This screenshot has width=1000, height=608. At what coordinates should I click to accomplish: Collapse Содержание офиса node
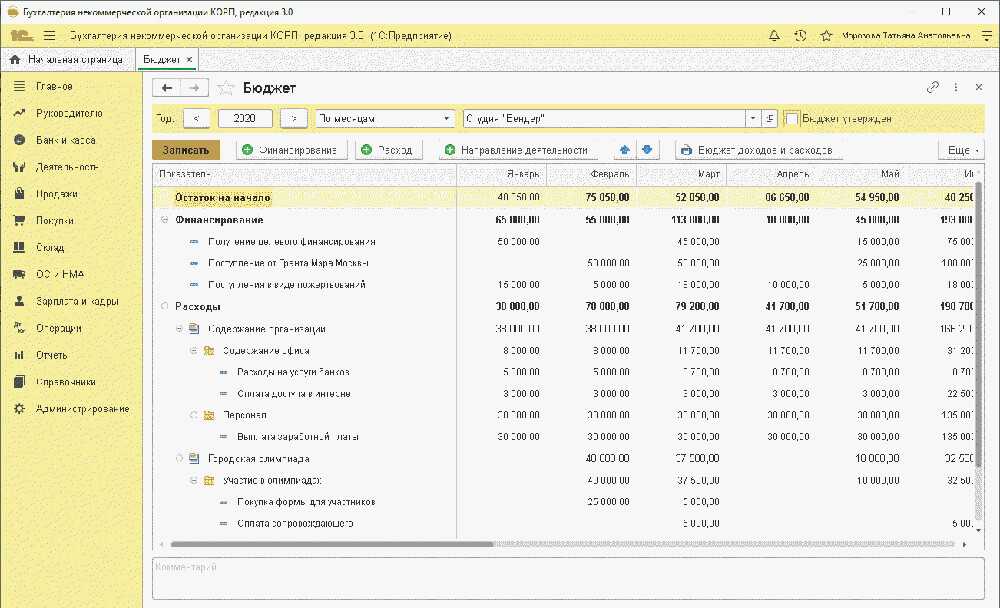(193, 350)
